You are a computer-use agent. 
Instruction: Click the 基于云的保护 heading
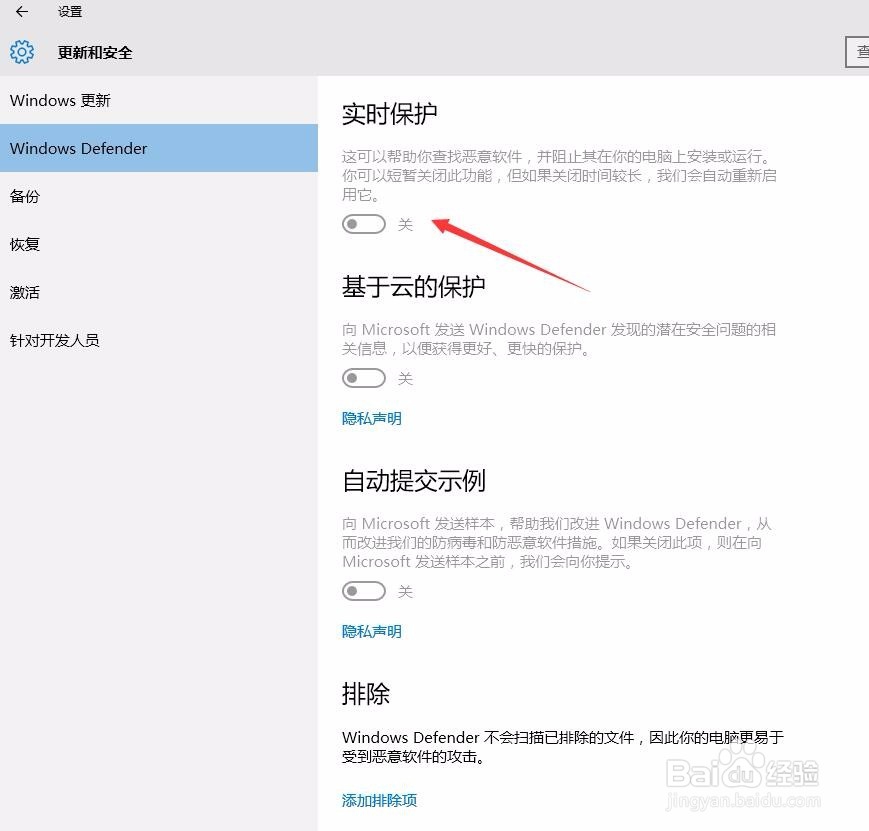coord(413,287)
